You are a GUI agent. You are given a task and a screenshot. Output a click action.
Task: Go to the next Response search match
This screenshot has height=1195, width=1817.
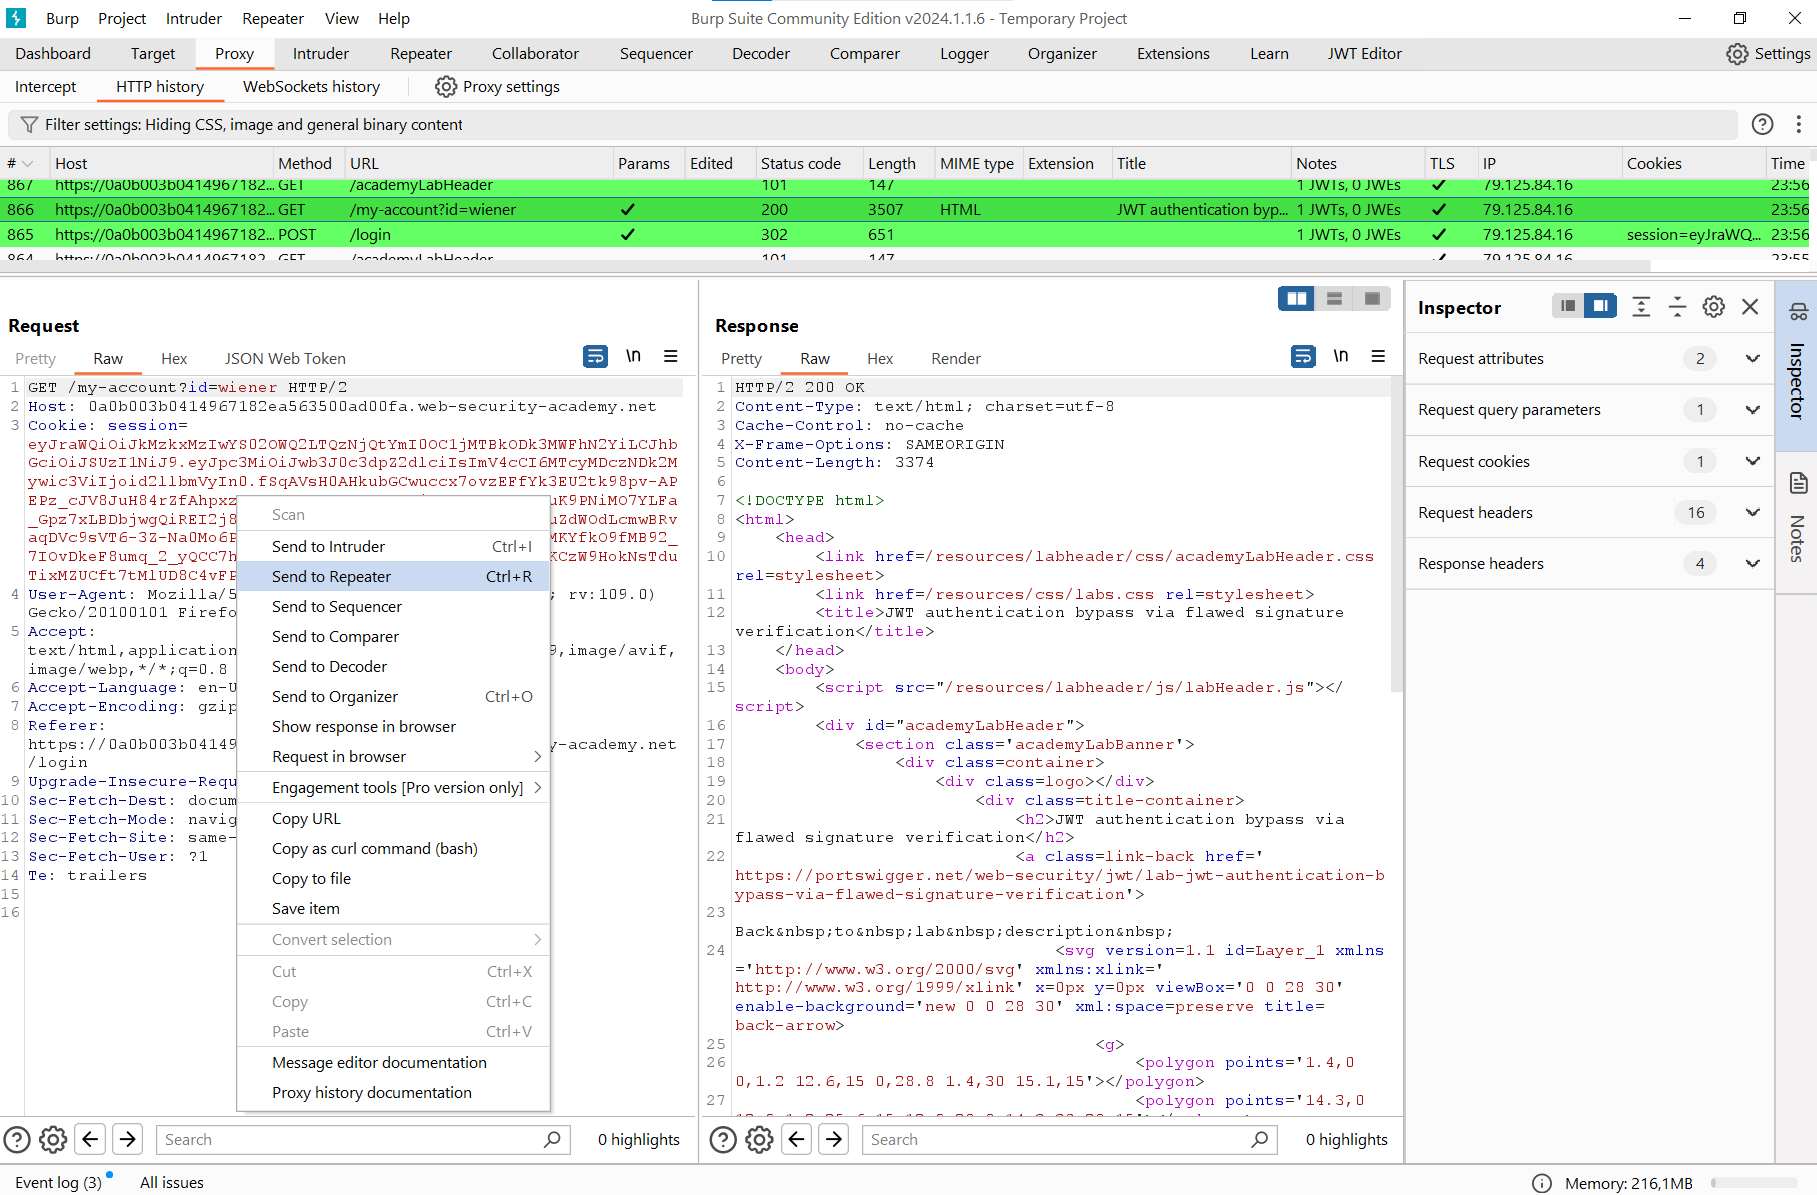click(x=834, y=1139)
